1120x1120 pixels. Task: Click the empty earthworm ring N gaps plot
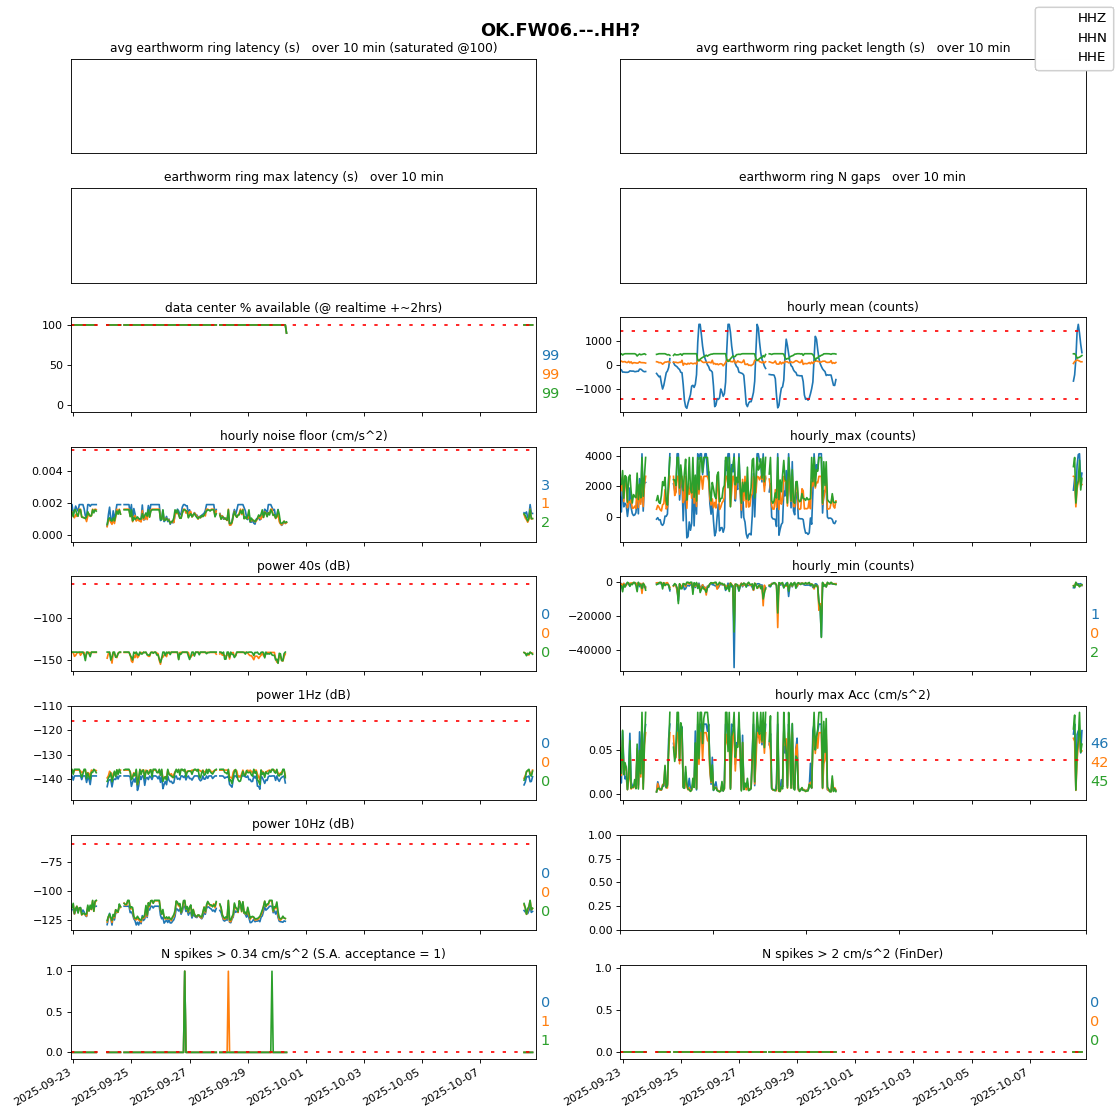pyautogui.click(x=852, y=236)
